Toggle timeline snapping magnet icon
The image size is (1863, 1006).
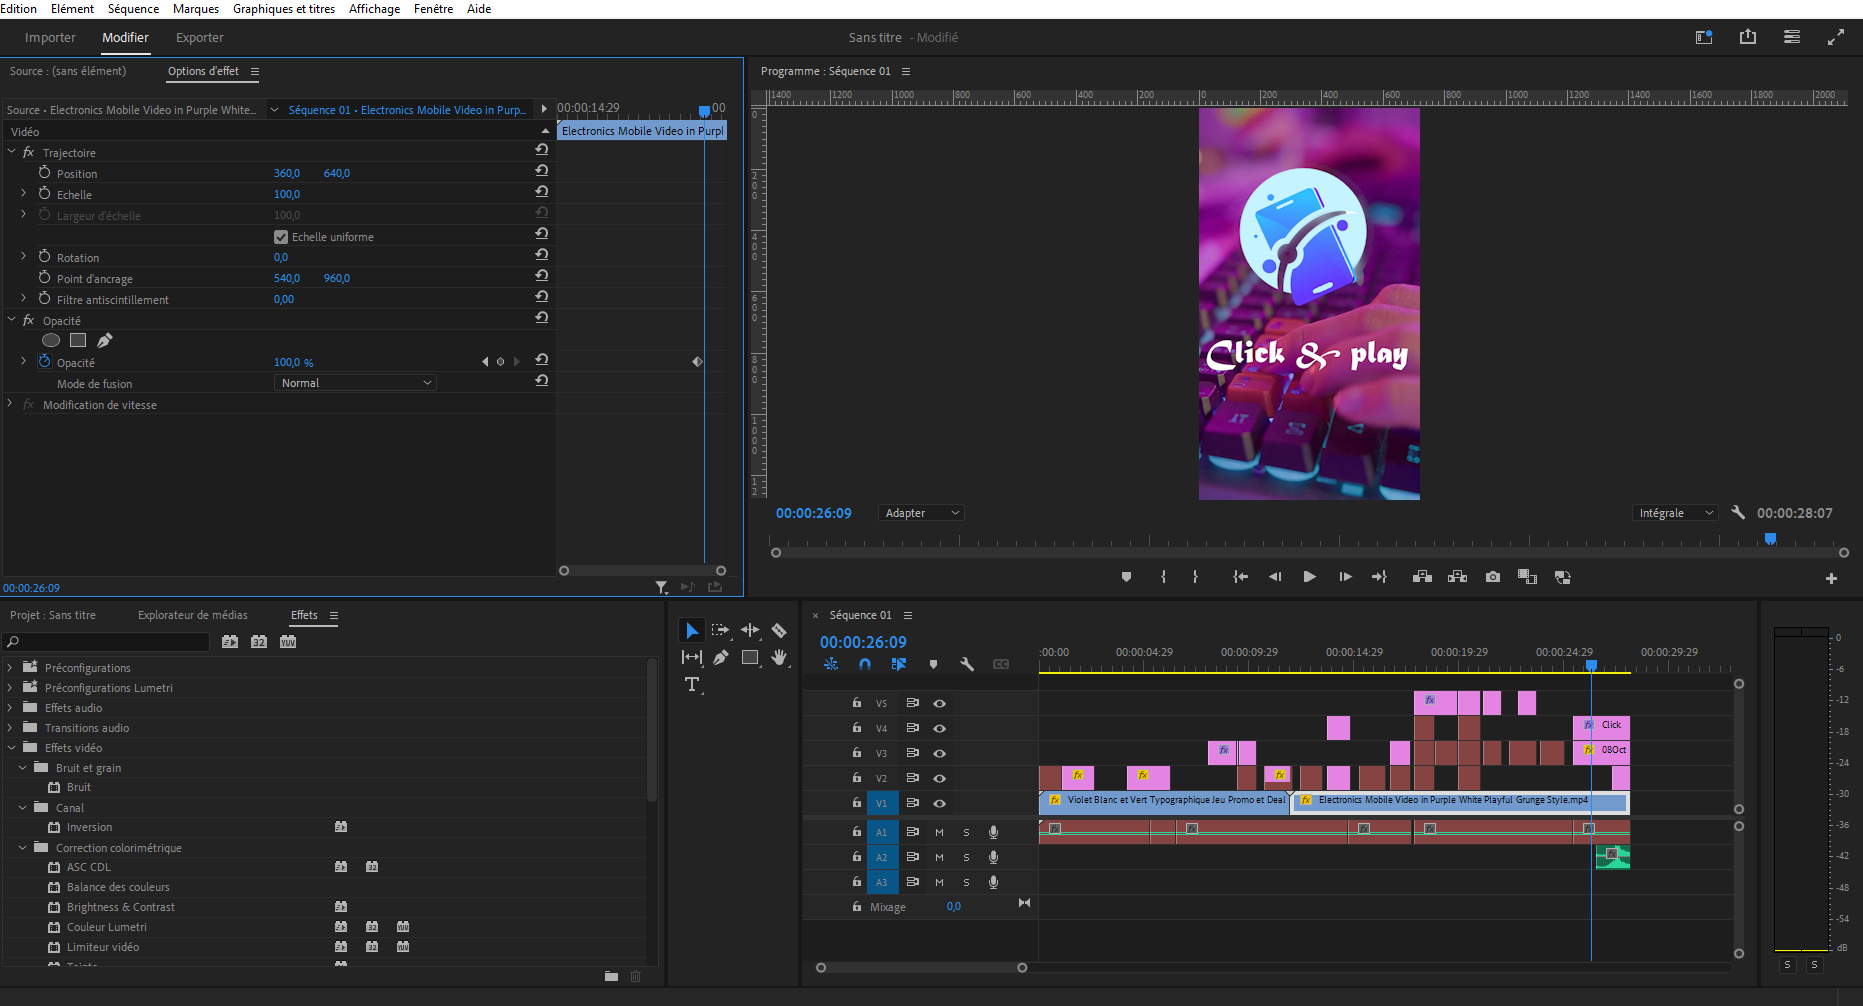click(x=865, y=664)
